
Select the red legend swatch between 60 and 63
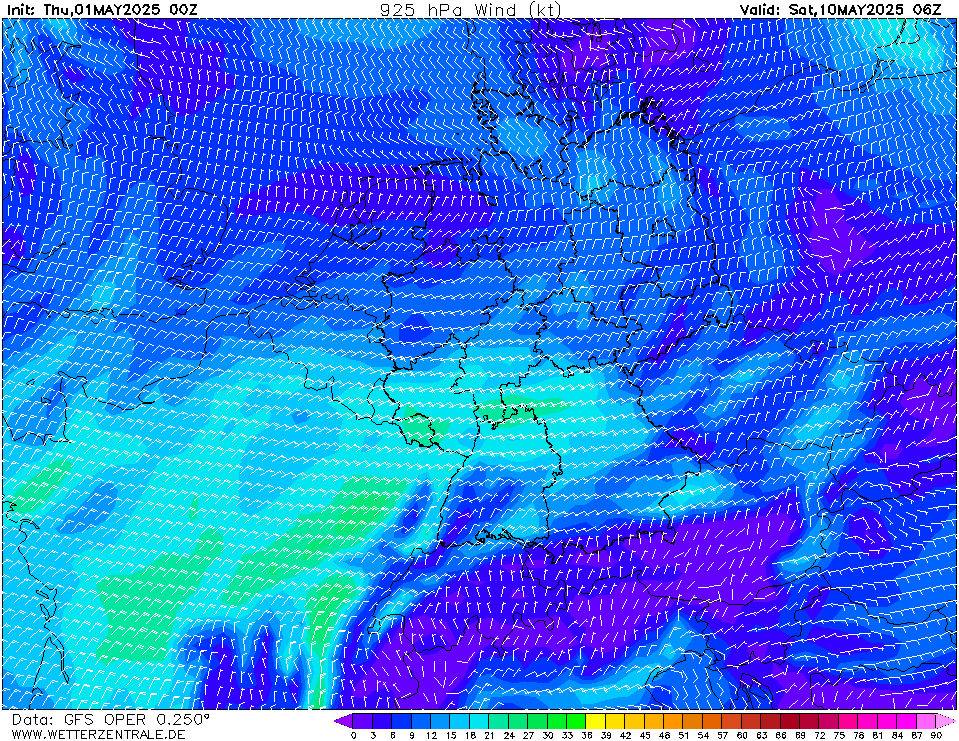coord(752,721)
